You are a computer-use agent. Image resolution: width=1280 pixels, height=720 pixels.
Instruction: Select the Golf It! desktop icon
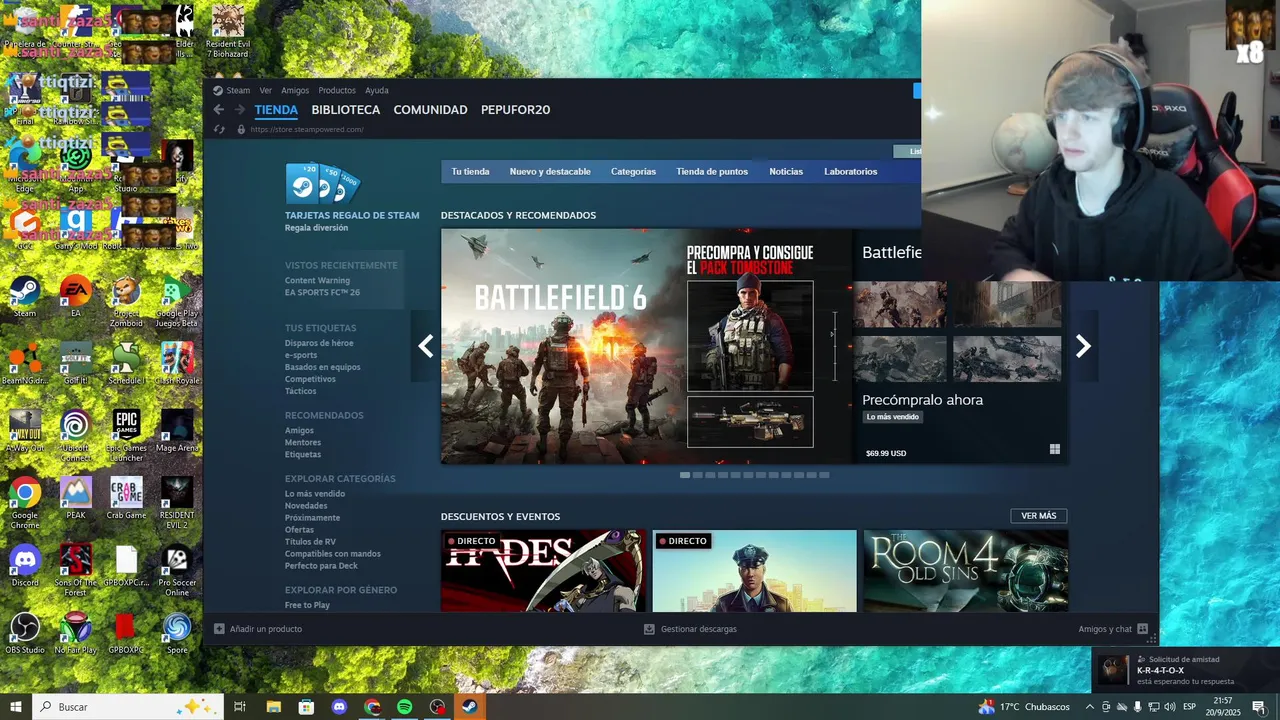tap(75, 363)
